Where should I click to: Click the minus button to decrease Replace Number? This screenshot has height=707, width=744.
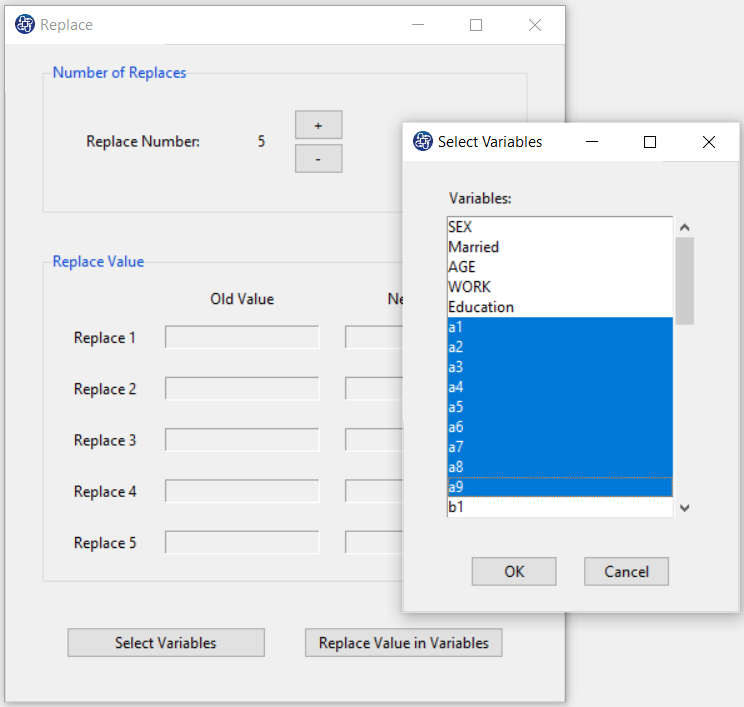pos(318,159)
